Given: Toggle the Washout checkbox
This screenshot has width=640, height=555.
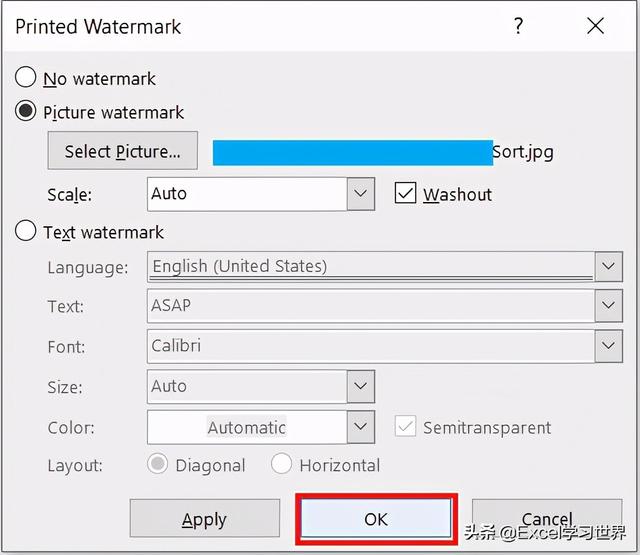Looking at the screenshot, I should pos(405,193).
